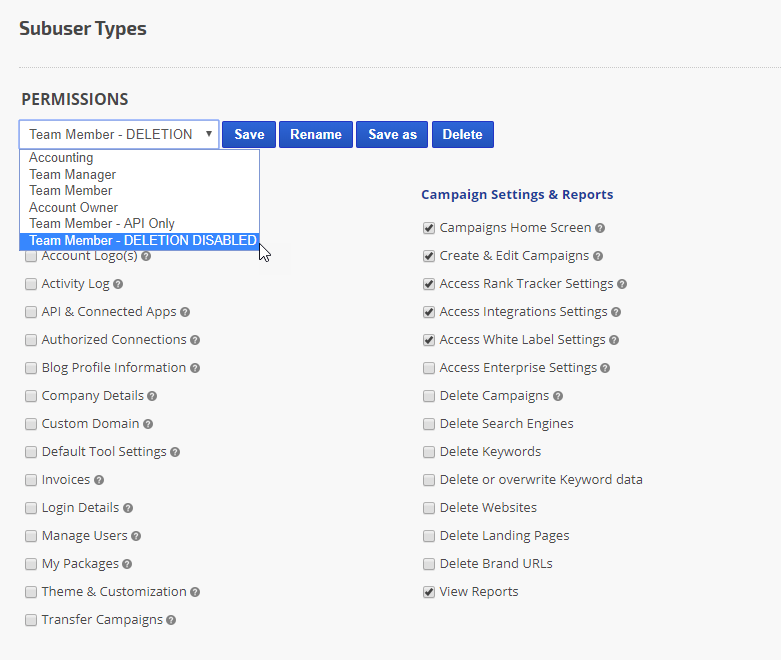
Task: Click help icon beside Campaigns Home Screen
Action: click(x=600, y=228)
